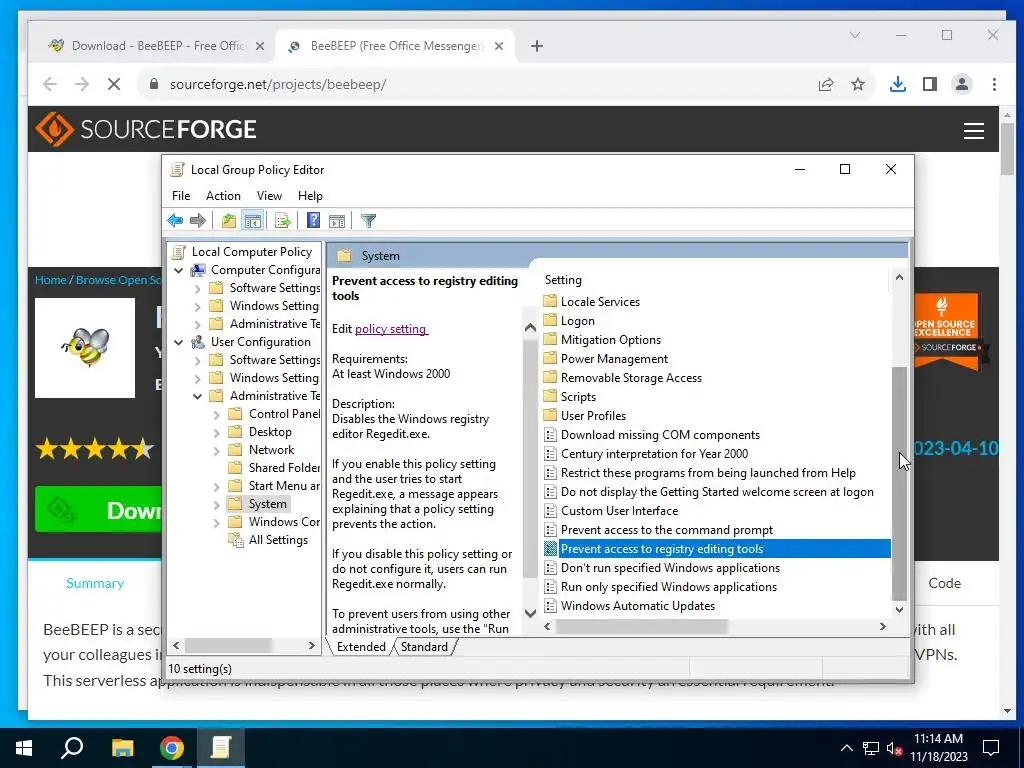The width and height of the screenshot is (1024, 768).
Task: Close the Download - BeeBEEP tab in Chrome
Action: coord(260,46)
